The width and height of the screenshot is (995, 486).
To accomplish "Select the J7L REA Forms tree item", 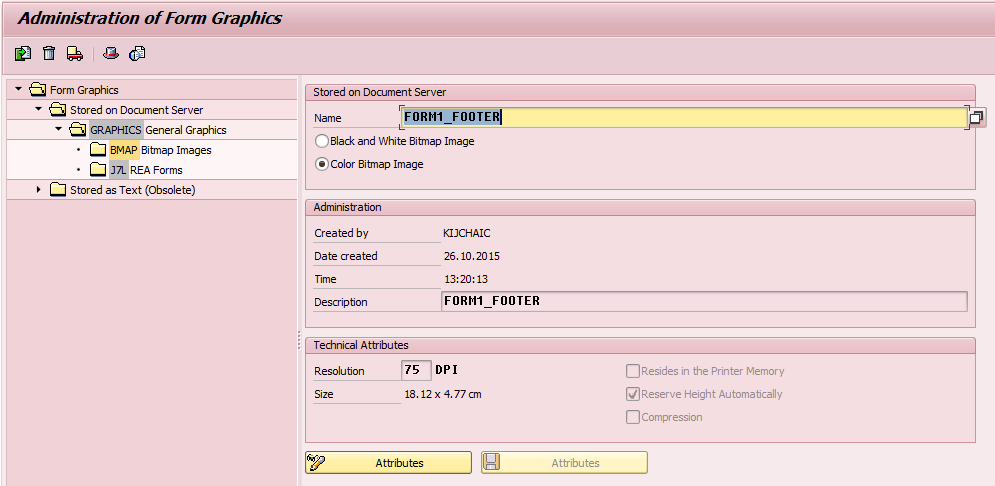I will click(x=146, y=170).
